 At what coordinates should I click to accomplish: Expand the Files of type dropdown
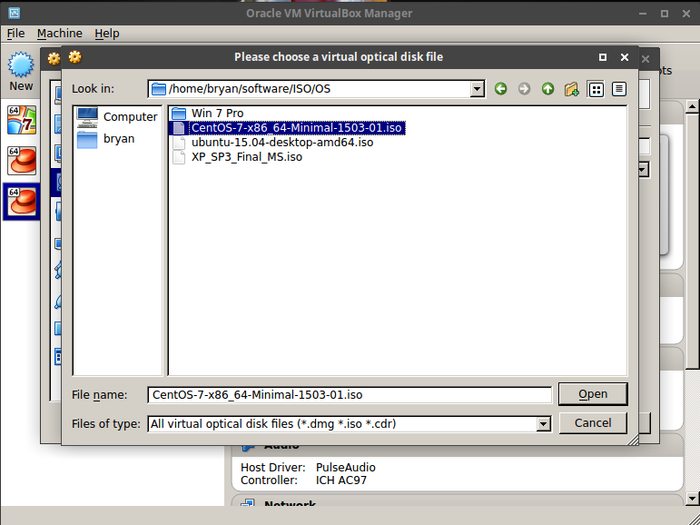coord(543,424)
